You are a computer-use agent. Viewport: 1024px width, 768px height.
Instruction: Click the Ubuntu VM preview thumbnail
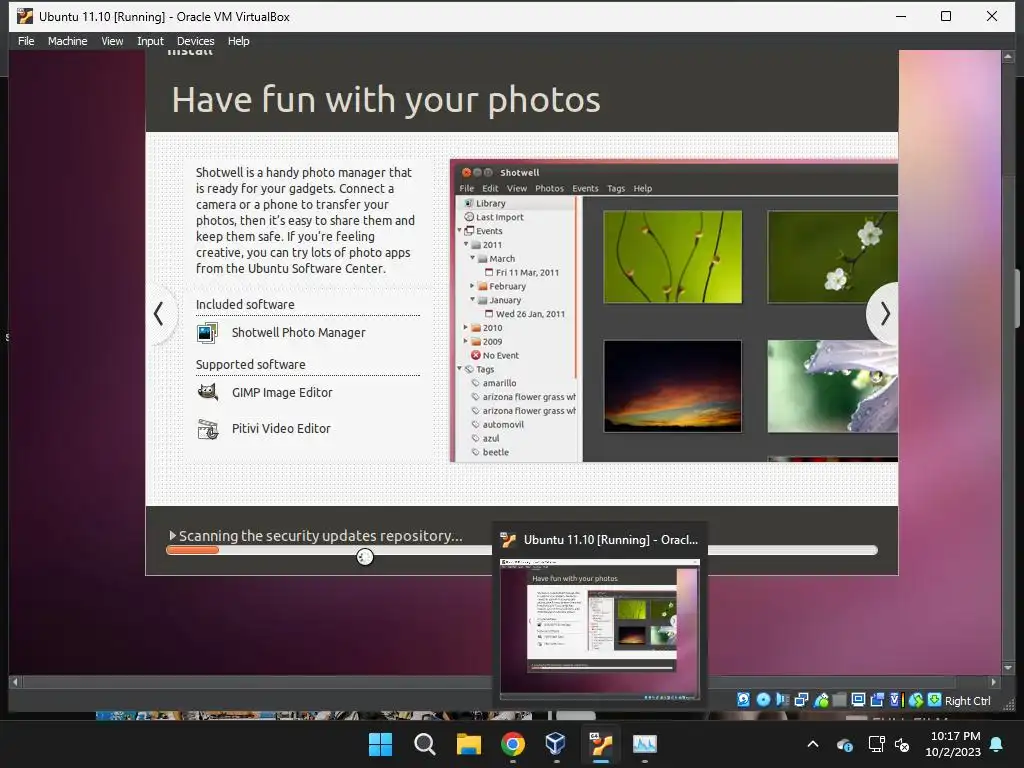600,630
